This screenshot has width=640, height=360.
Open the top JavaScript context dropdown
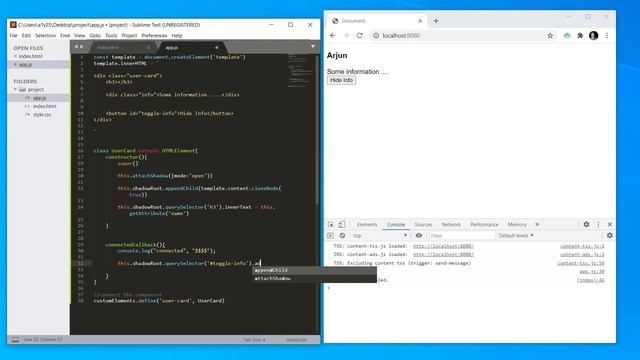(380, 236)
